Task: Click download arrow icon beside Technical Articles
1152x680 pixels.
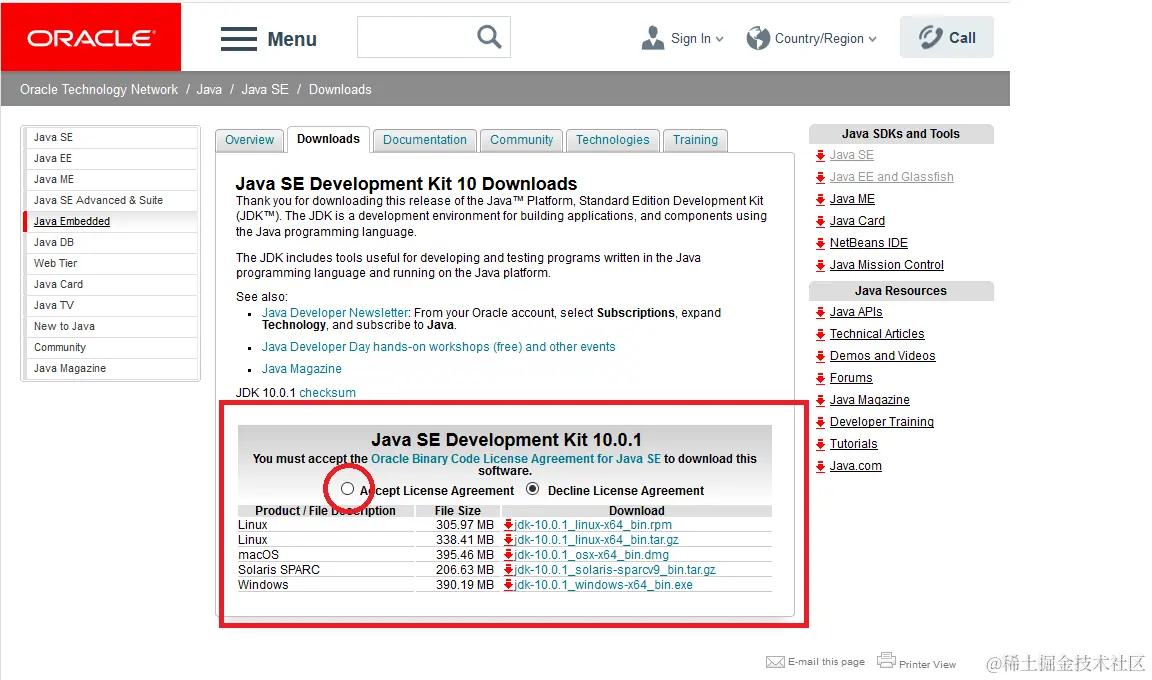Action: [820, 334]
